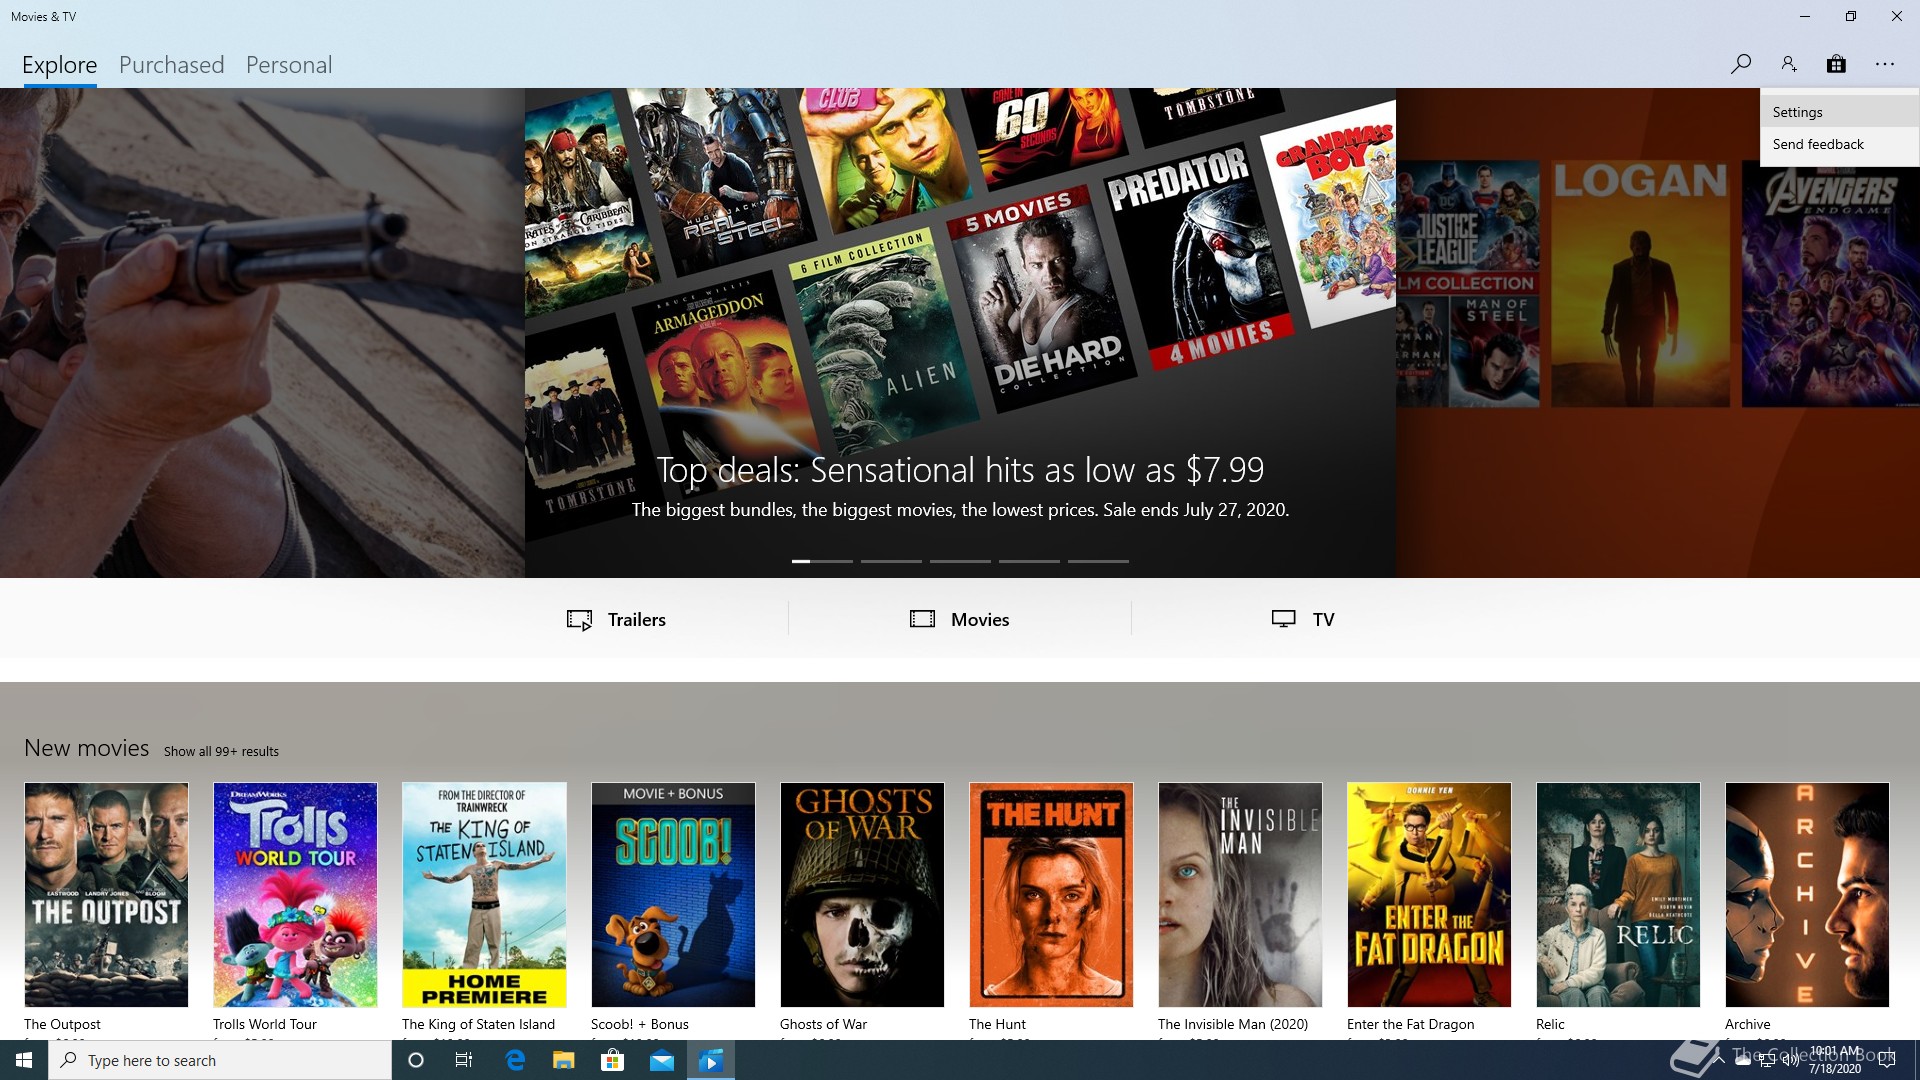Image resolution: width=1920 pixels, height=1080 pixels.
Task: Open Enter the Fat Dragon poster
Action: [x=1429, y=894]
